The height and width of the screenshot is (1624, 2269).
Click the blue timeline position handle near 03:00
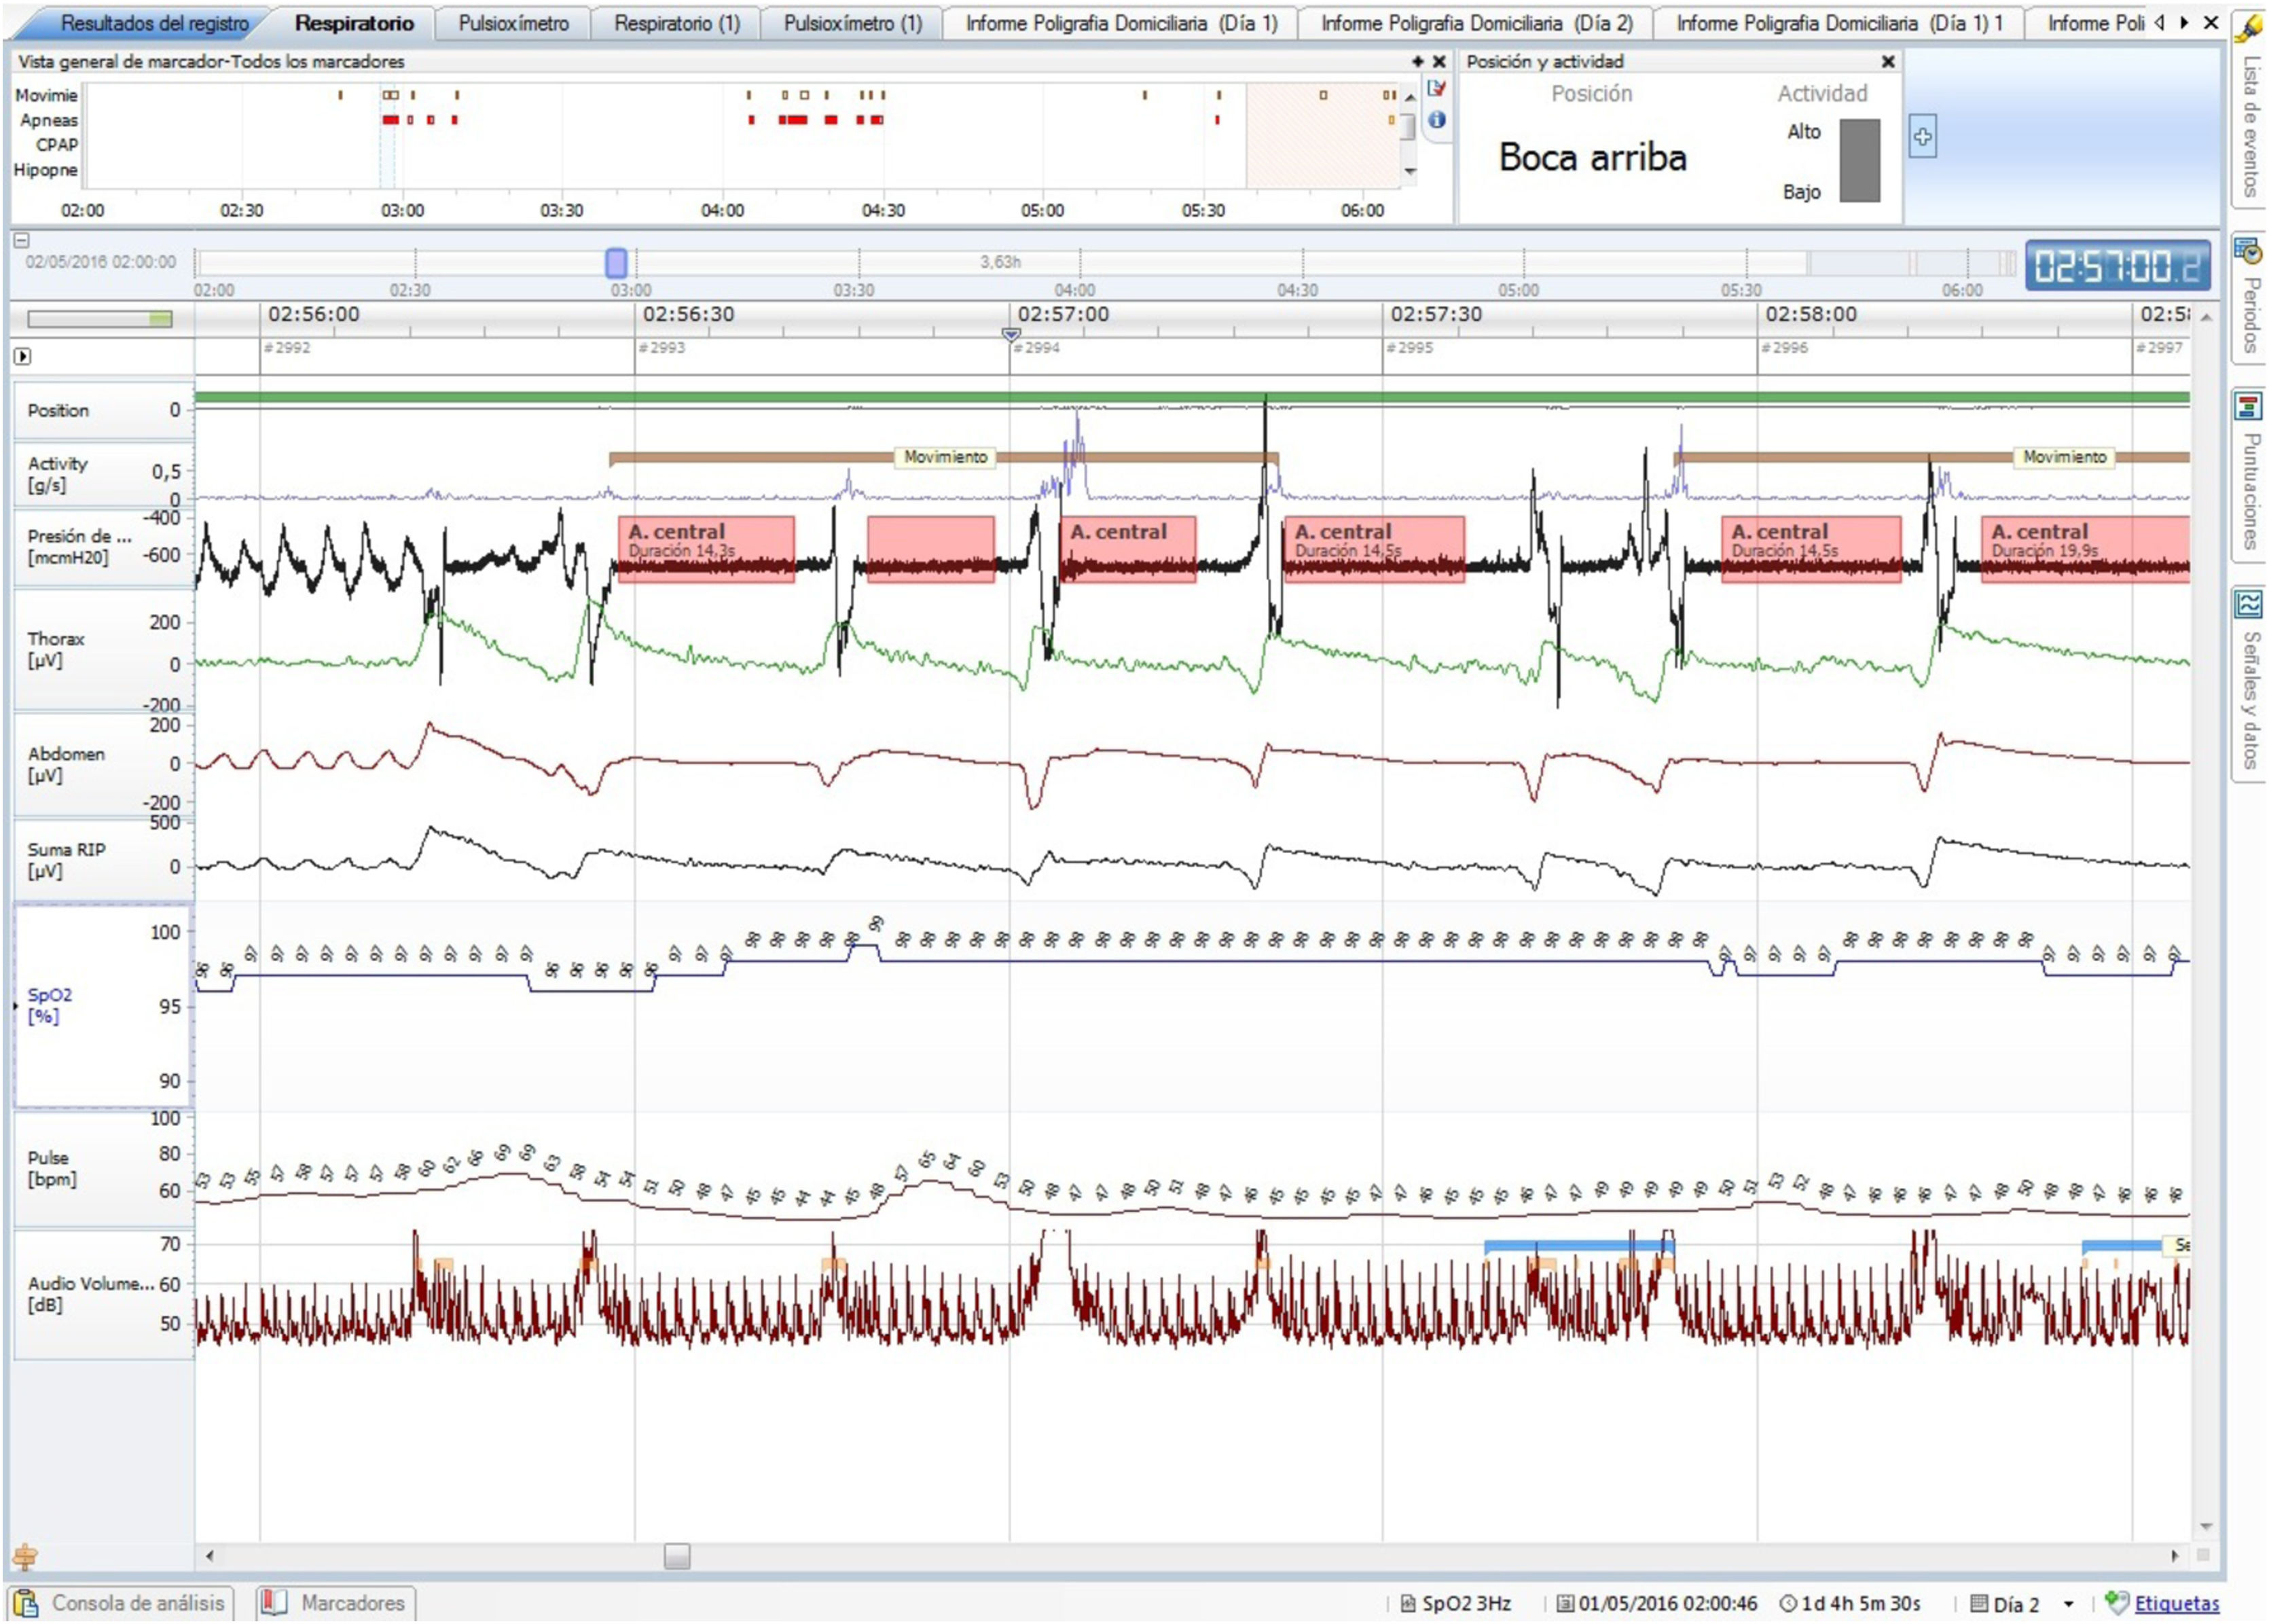[x=616, y=263]
